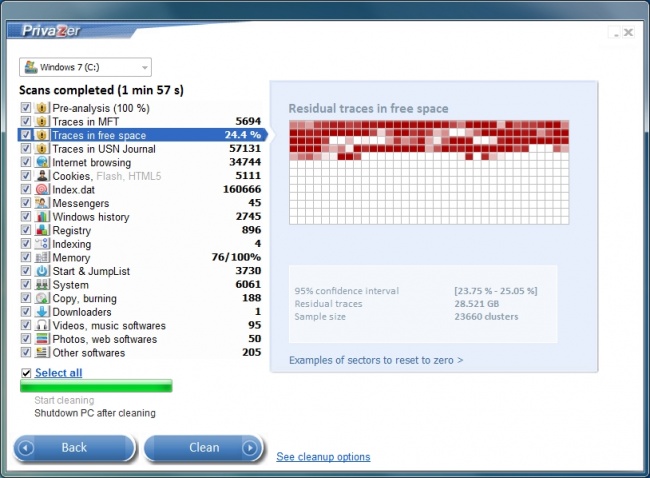Click the Index.dat target icon
650x478 pixels.
(x=42, y=189)
